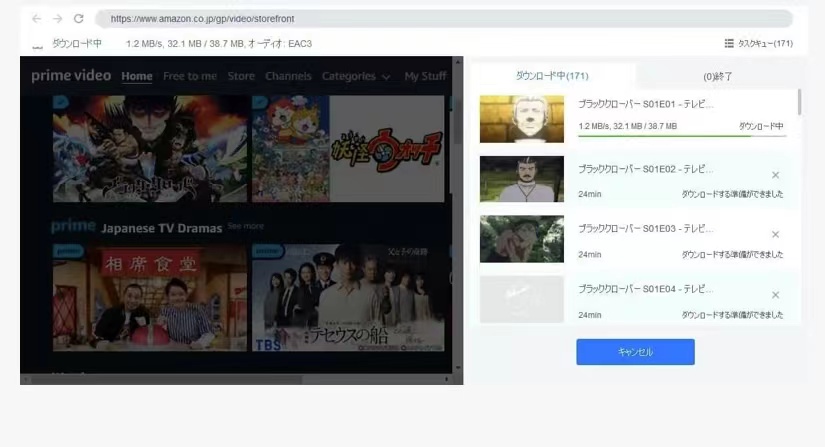Click the S01E01 download progress bar
The image size is (825, 447).
[x=682, y=136]
